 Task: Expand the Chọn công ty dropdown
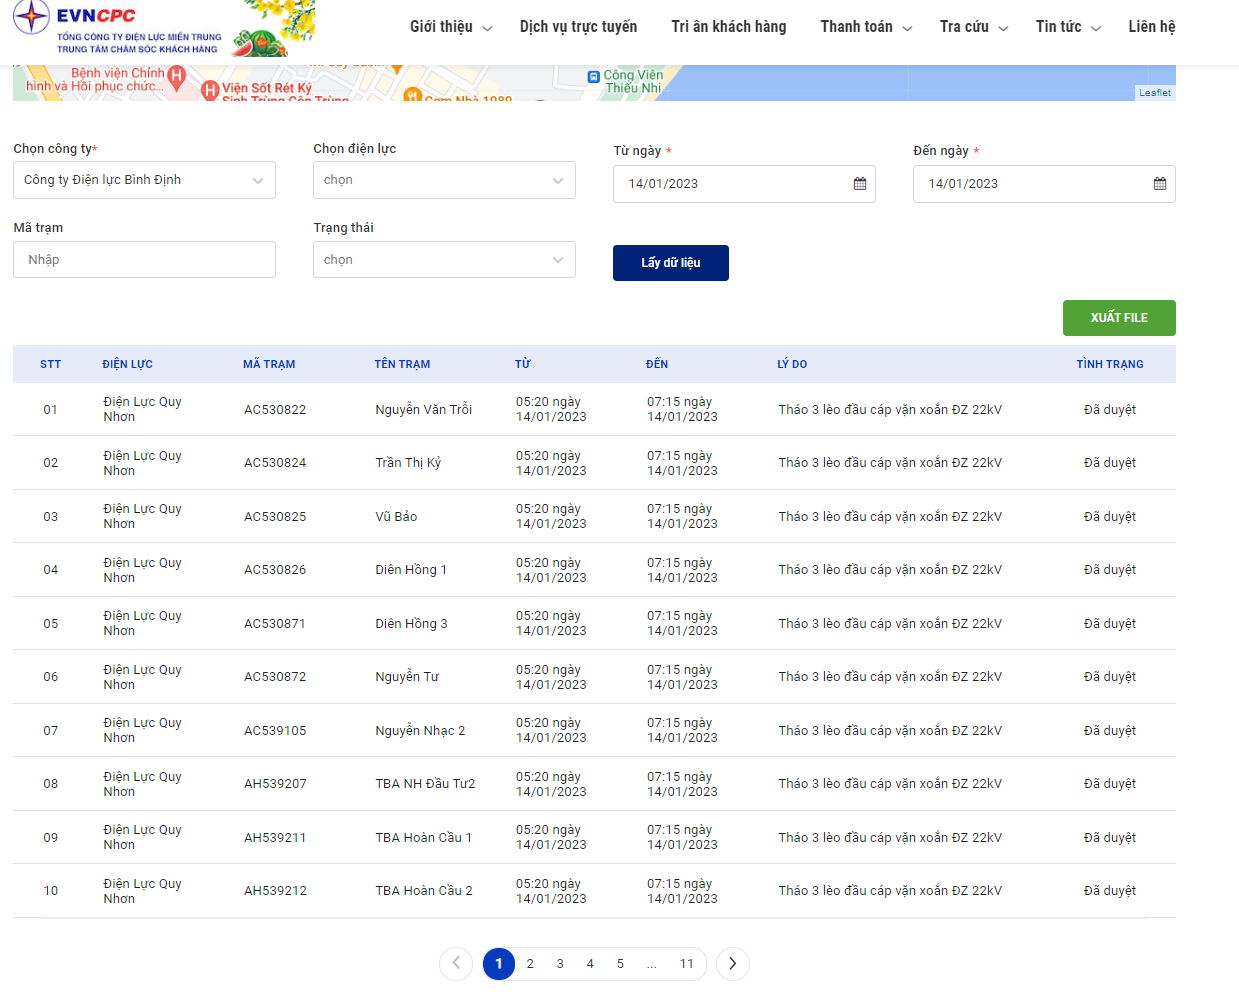point(144,180)
